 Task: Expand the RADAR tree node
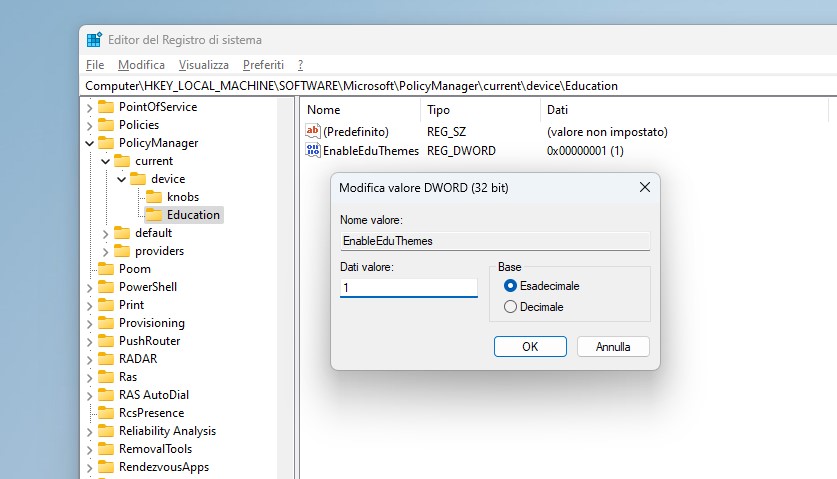pos(90,360)
